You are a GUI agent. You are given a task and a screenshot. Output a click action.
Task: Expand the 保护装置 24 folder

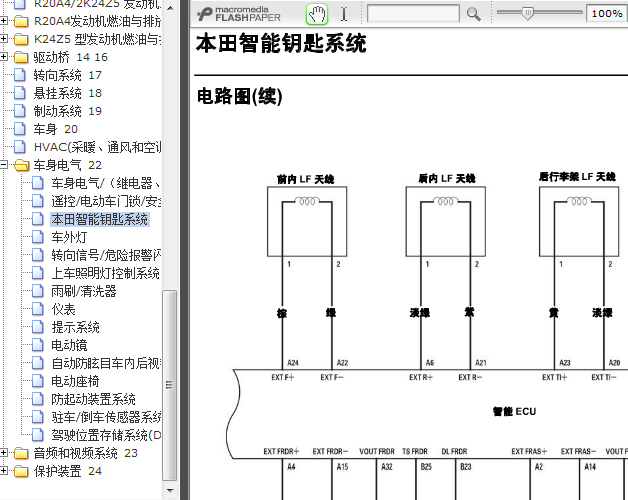pyautogui.click(x=4, y=471)
